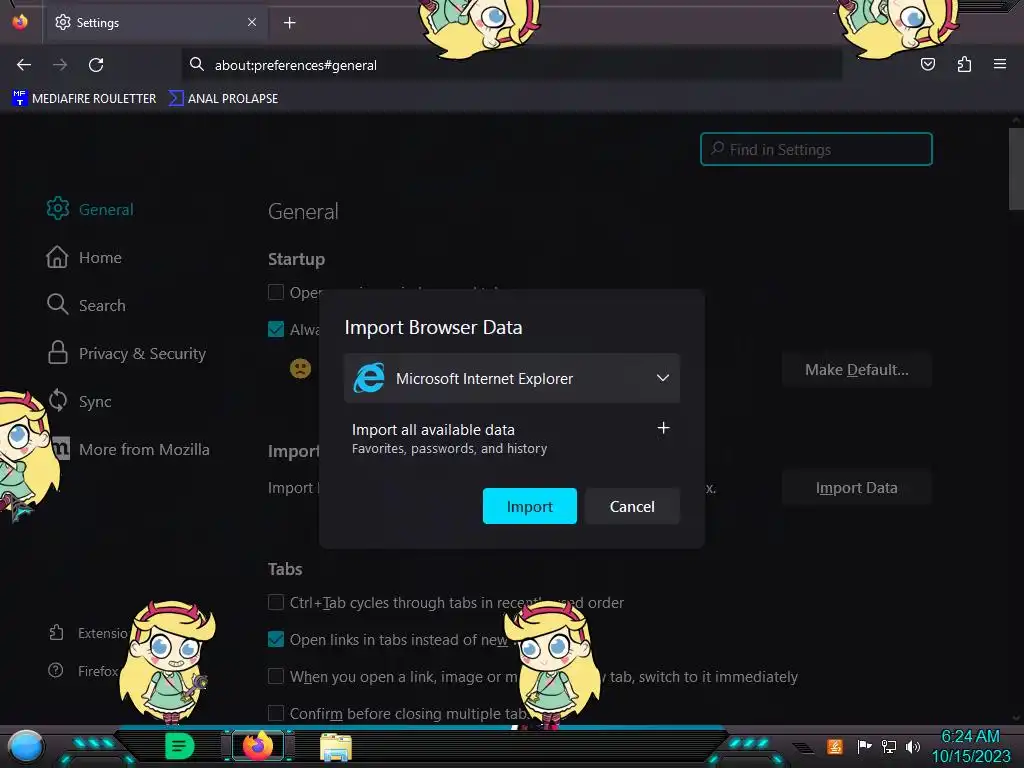Expand Import all available data with plus

click(x=663, y=428)
